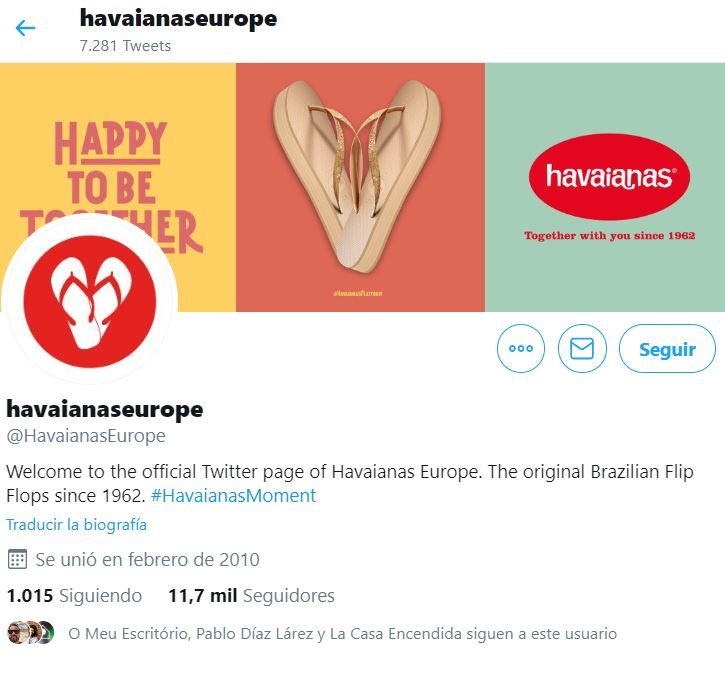Image resolution: width=725 pixels, height=673 pixels.
Task: Go back using the left arrow icon
Action: pyautogui.click(x=25, y=28)
